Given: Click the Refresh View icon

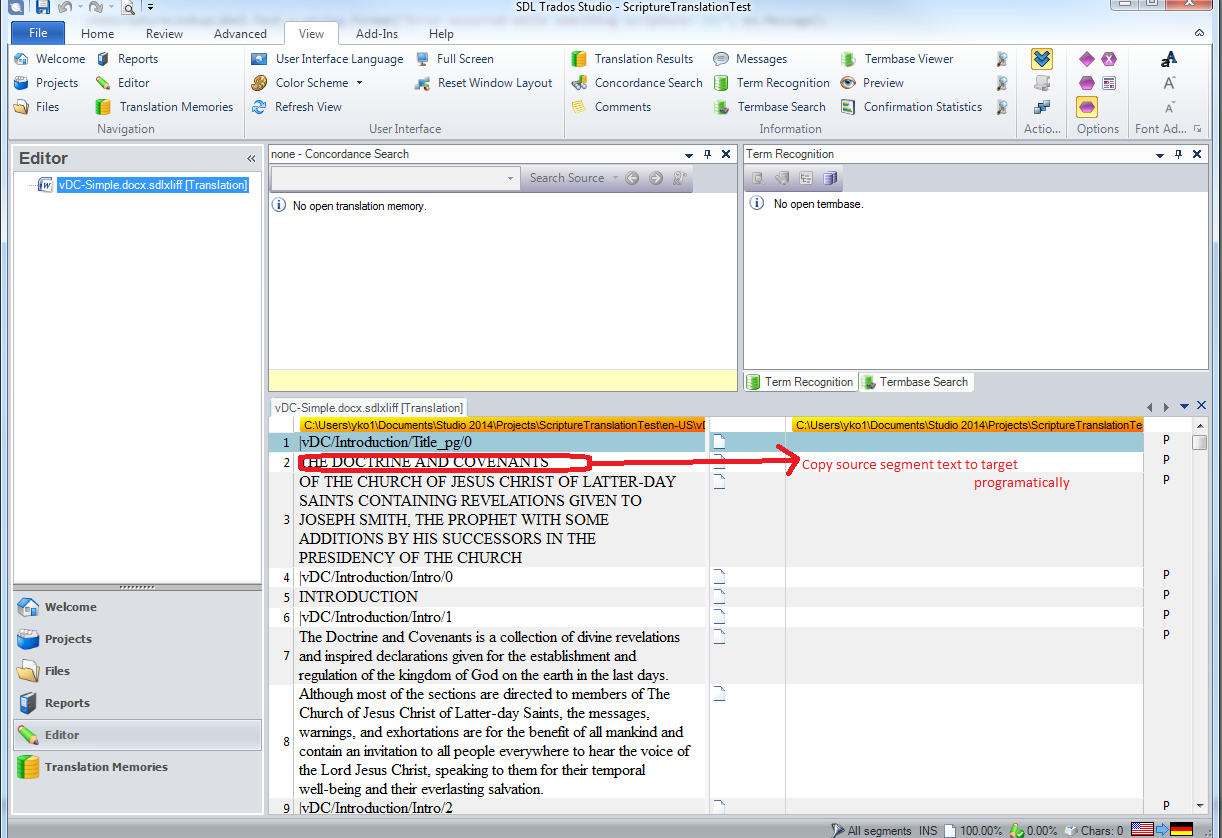Looking at the screenshot, I should 259,107.
